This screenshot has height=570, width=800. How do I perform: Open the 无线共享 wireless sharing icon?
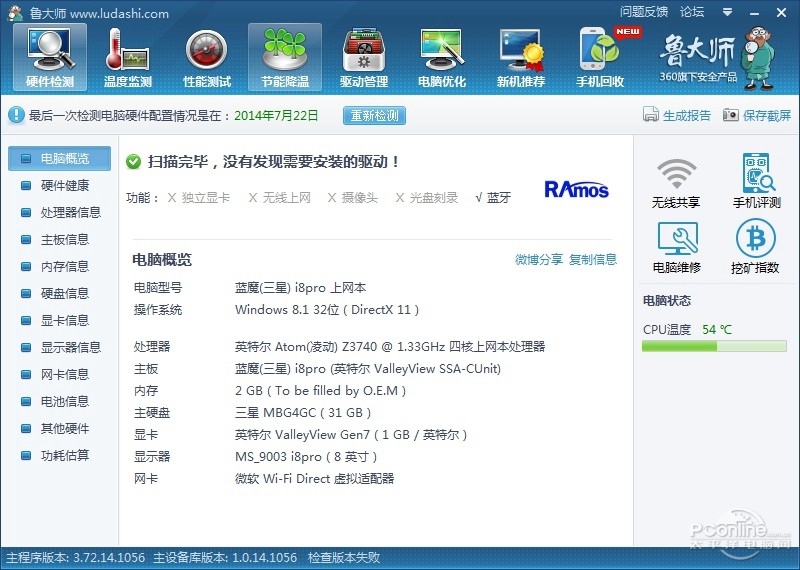pyautogui.click(x=676, y=183)
